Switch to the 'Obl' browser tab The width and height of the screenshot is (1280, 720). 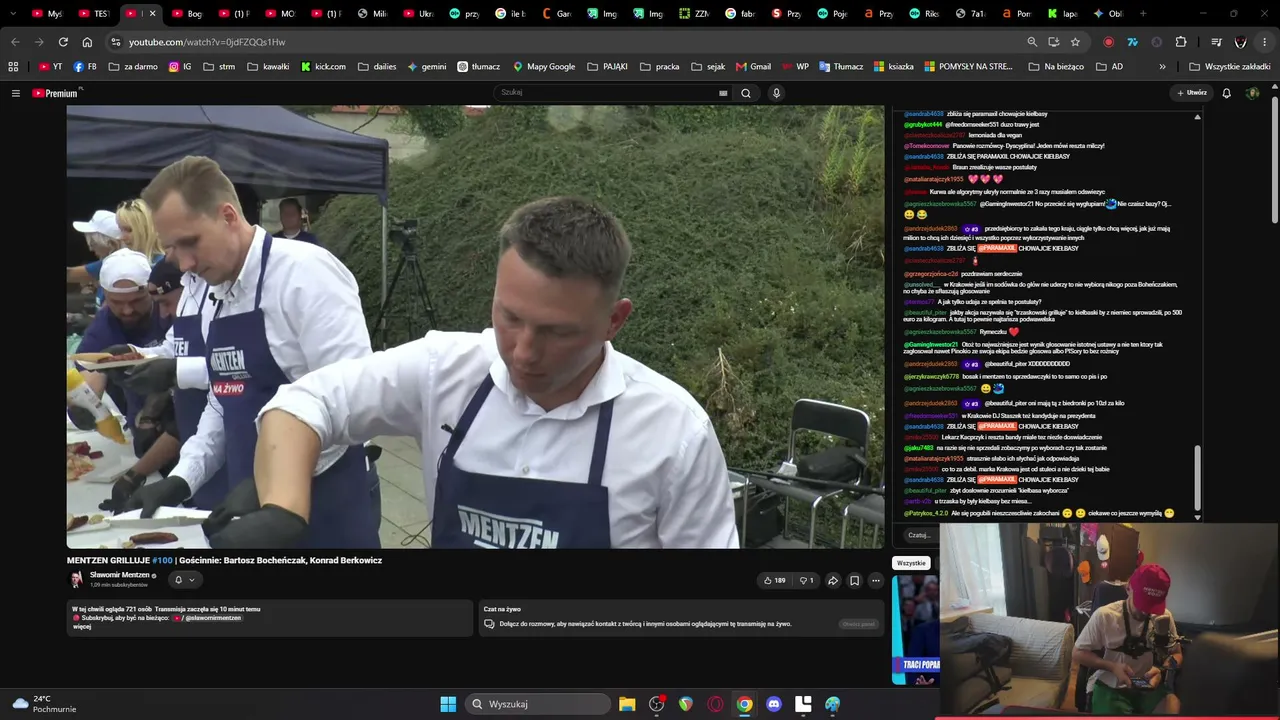(1108, 14)
